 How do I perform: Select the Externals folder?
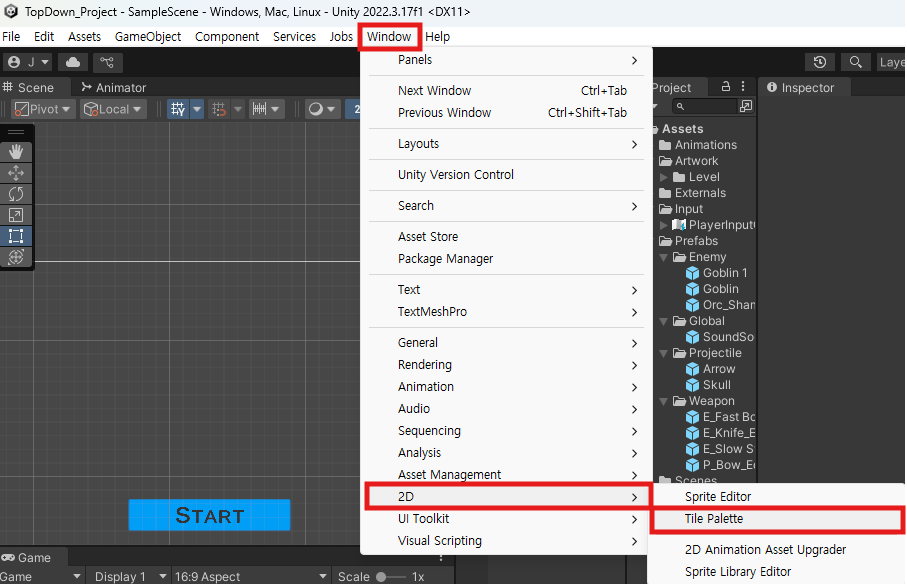pyautogui.click(x=693, y=193)
